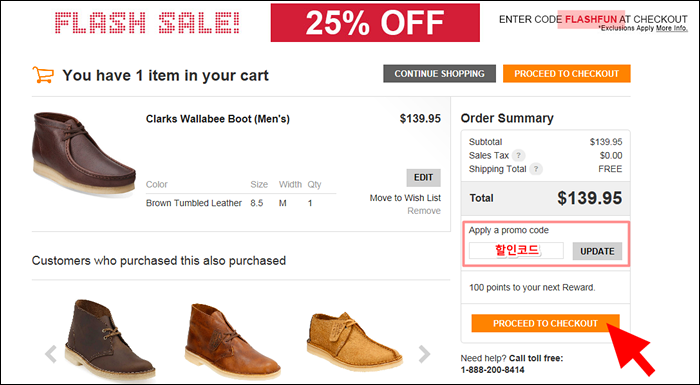Click the Continue Shopping button
This screenshot has height=385, width=700.
pos(439,74)
